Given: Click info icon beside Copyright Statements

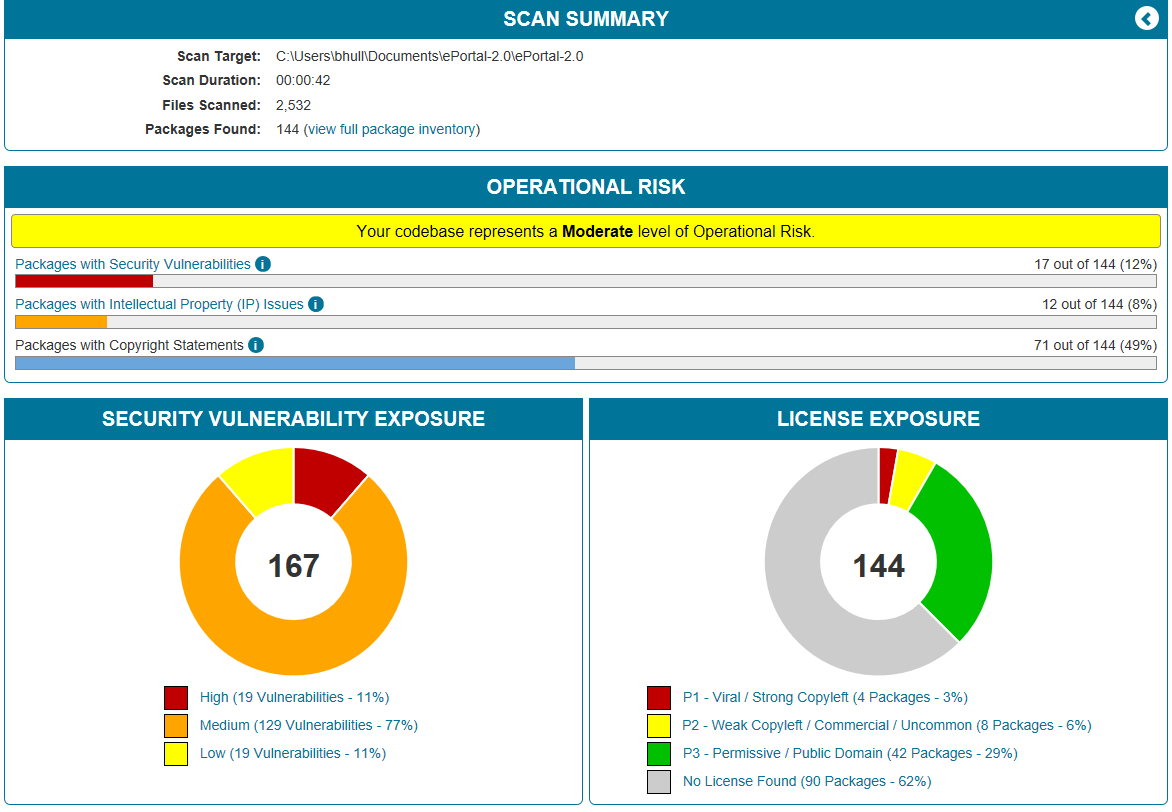Looking at the screenshot, I should click(x=256, y=346).
